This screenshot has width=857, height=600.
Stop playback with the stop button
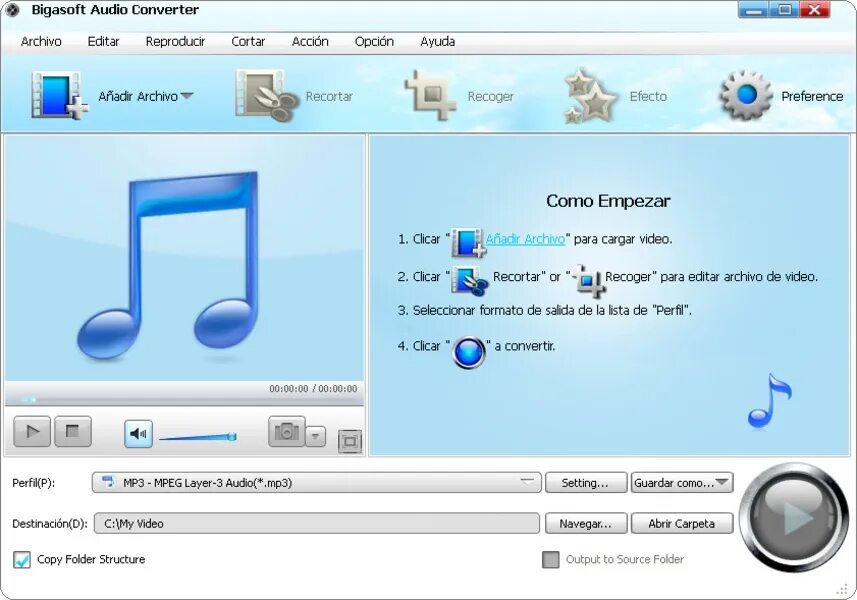pos(73,432)
